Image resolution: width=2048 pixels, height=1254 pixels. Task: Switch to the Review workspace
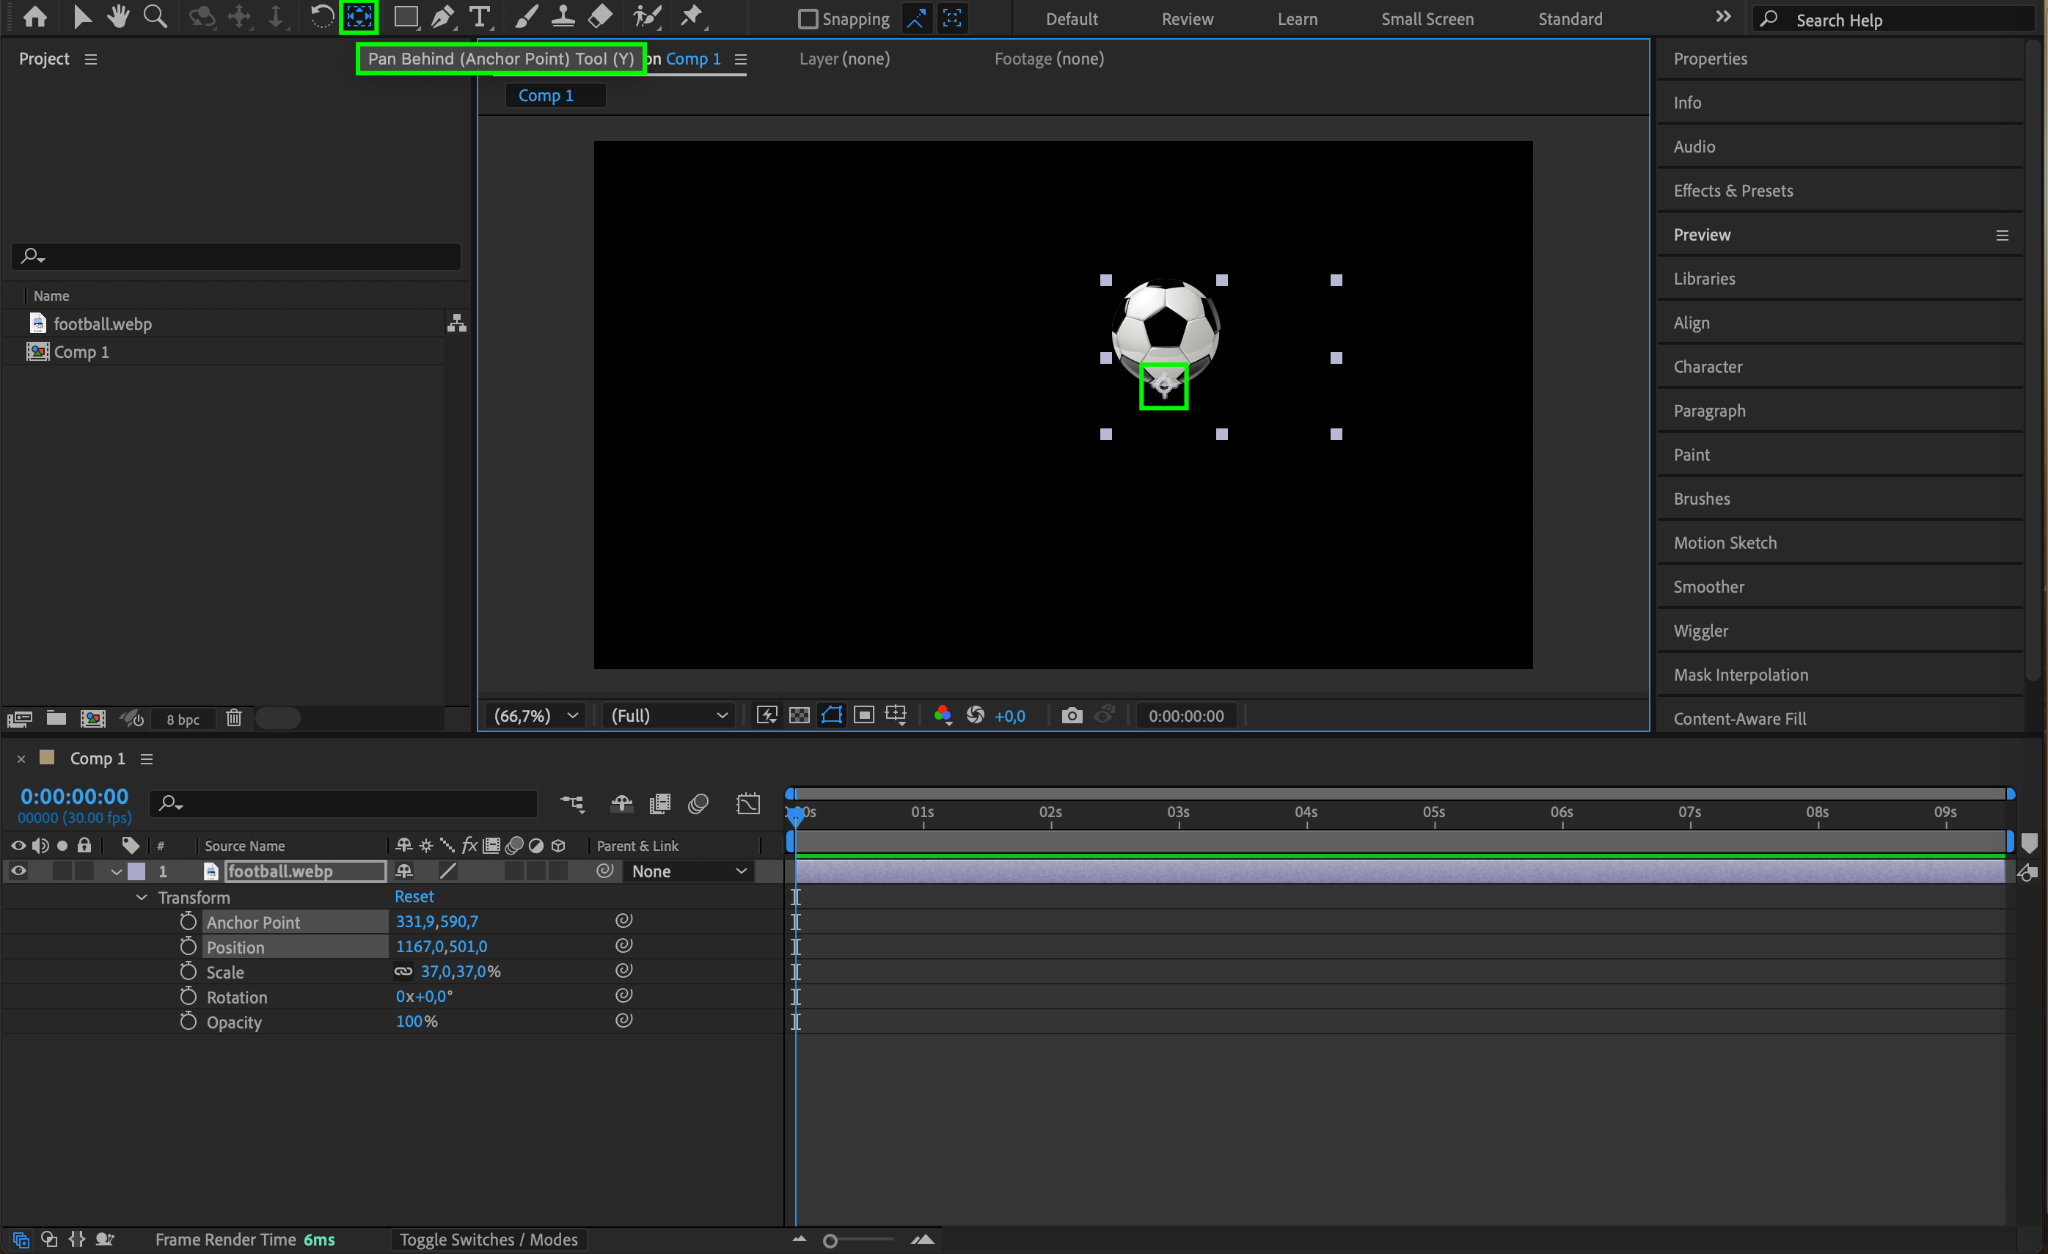click(1187, 19)
